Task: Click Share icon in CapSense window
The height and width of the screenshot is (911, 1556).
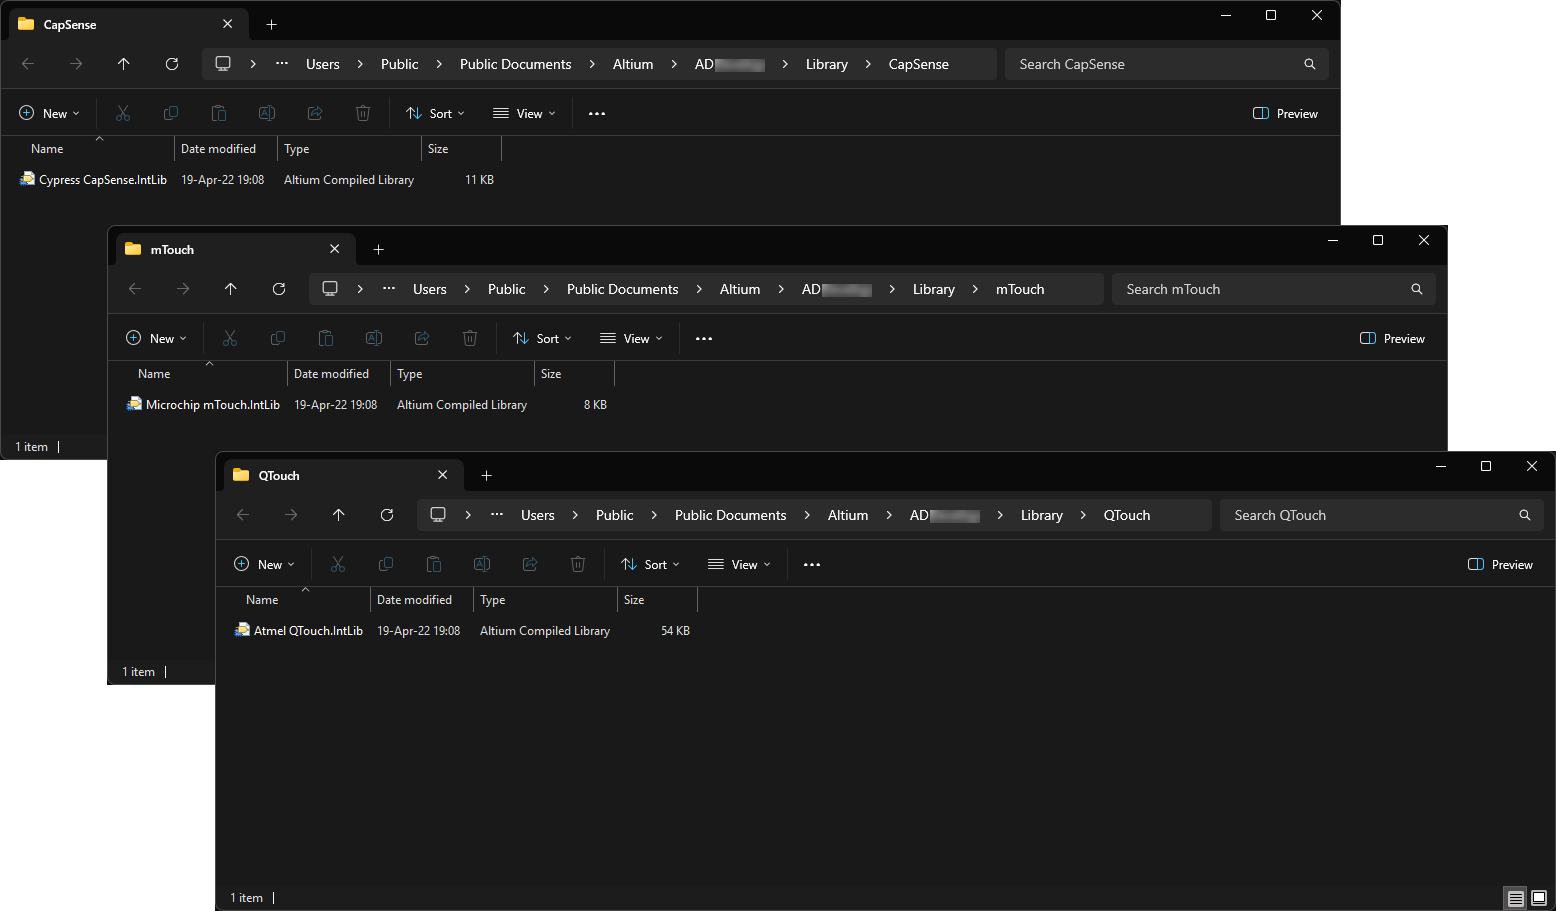Action: coord(315,114)
